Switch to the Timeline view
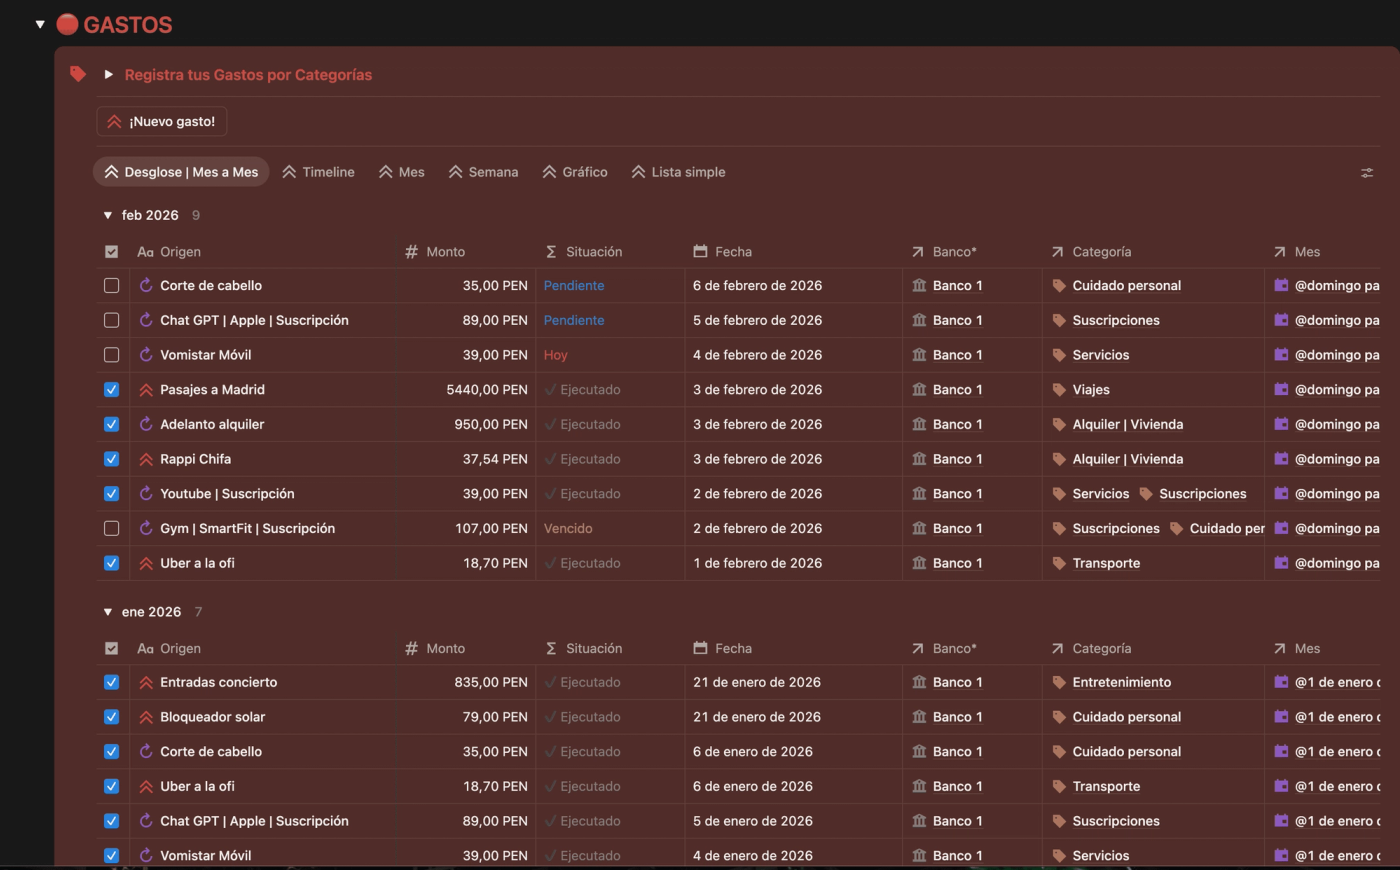 [318, 172]
